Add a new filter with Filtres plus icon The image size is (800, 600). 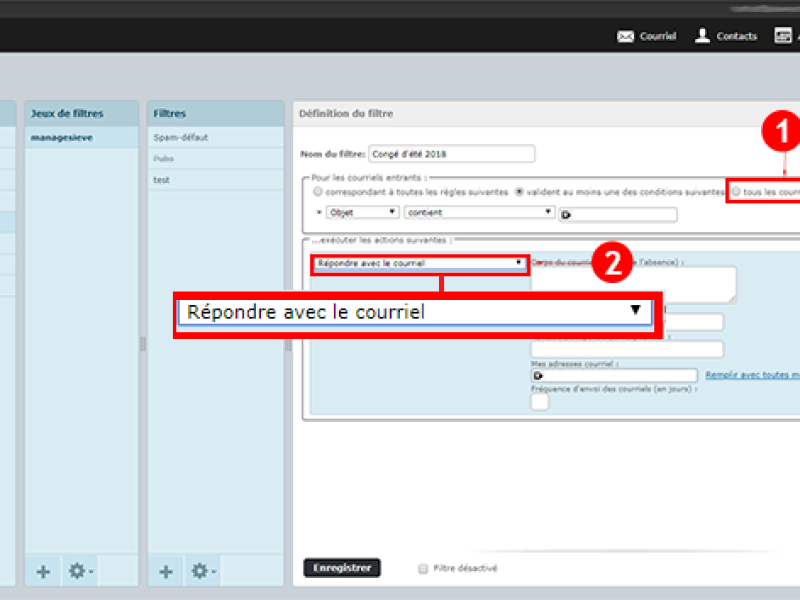166,571
